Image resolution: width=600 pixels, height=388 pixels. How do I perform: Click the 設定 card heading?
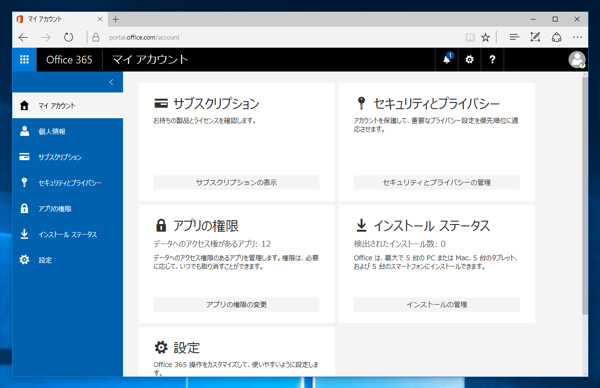[x=187, y=347]
